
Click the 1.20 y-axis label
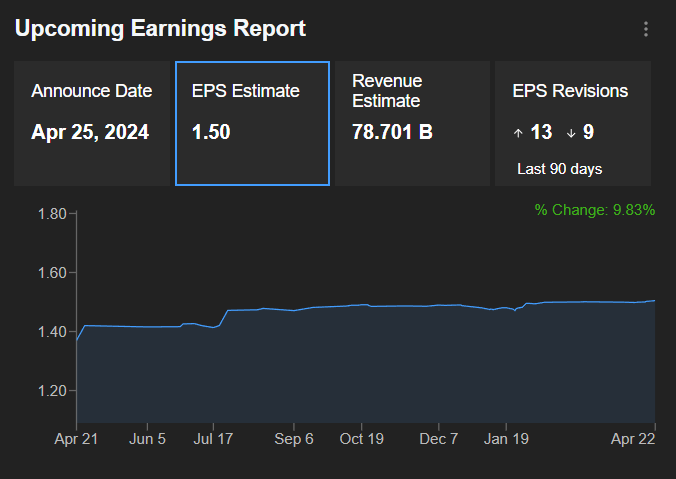tap(51, 391)
